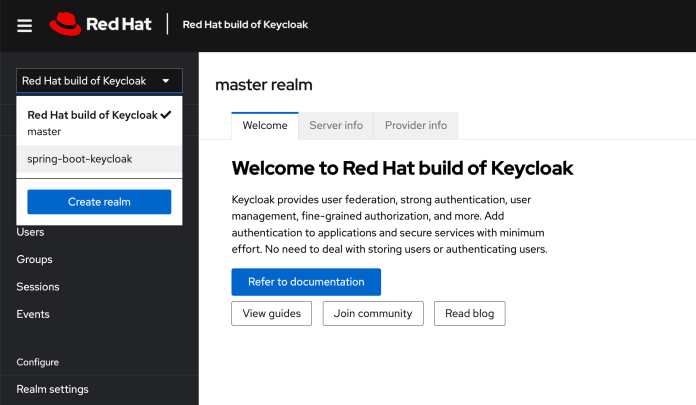Screen dimensions: 696x405
Task: Click the checkmark next to the selected realm
Action: coord(166,115)
